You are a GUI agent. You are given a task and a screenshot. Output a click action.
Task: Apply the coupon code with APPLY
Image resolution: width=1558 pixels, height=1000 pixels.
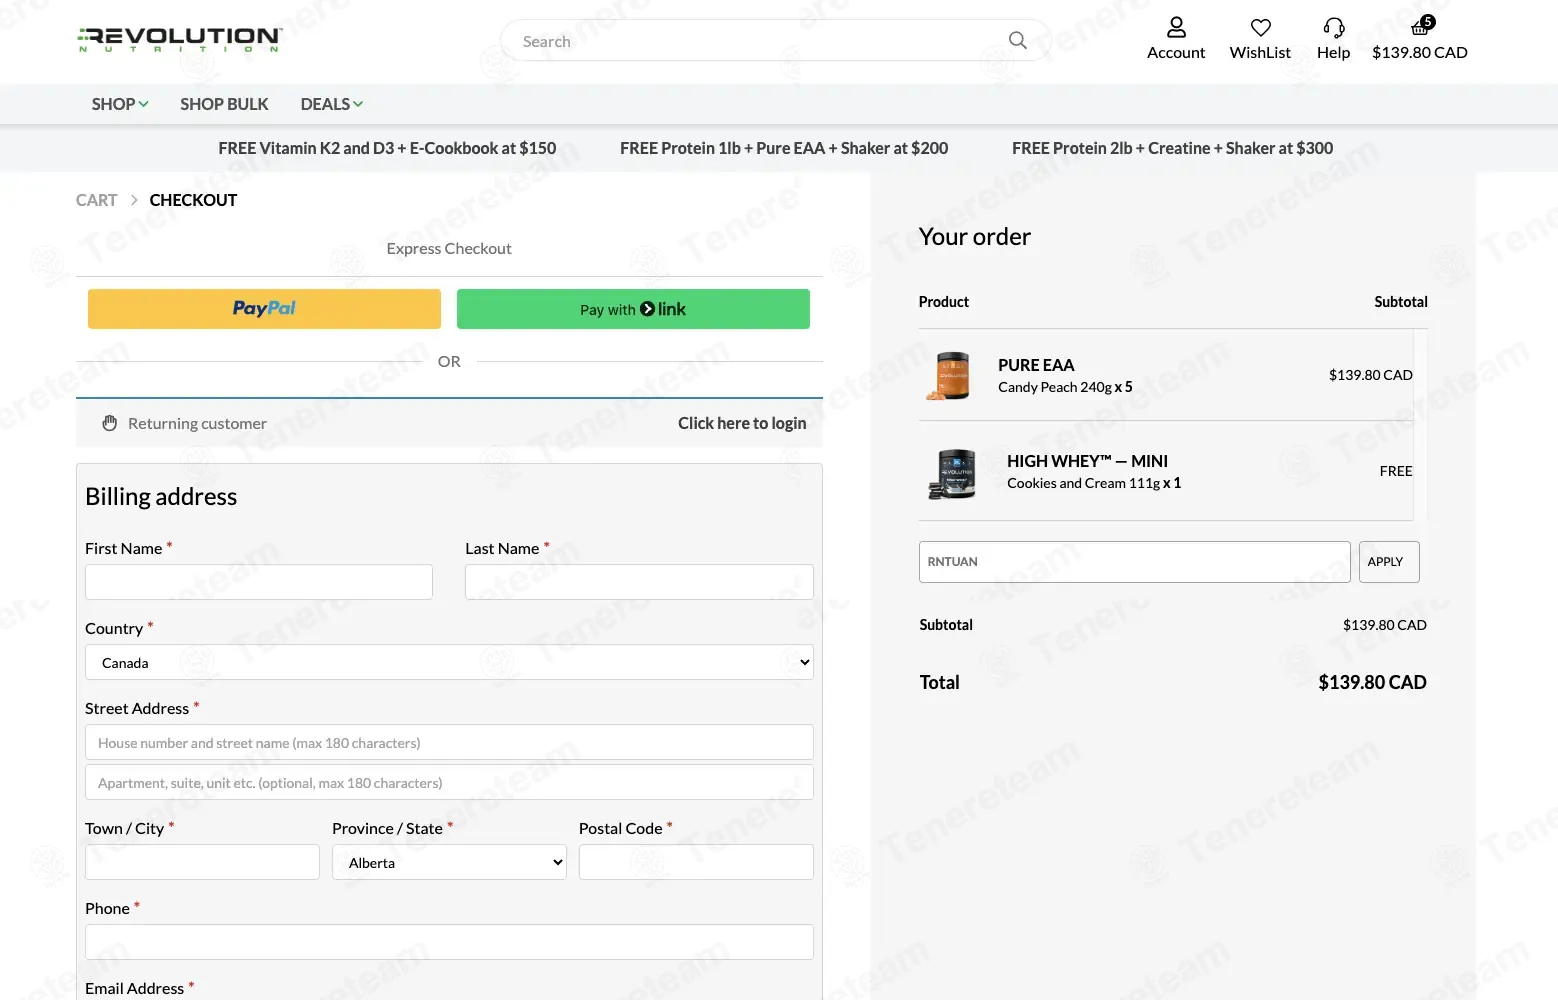(x=1389, y=562)
